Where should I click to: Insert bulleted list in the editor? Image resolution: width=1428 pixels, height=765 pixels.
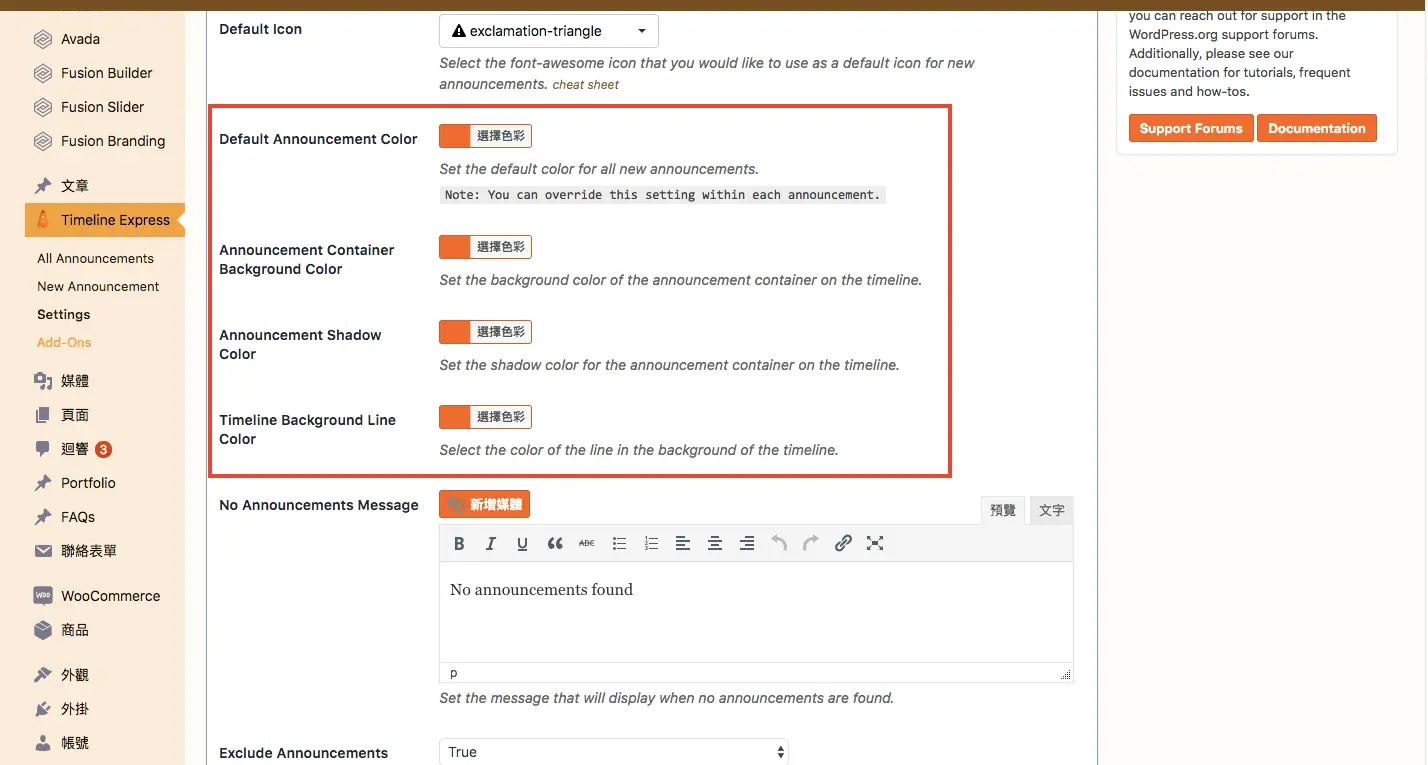(x=619, y=543)
